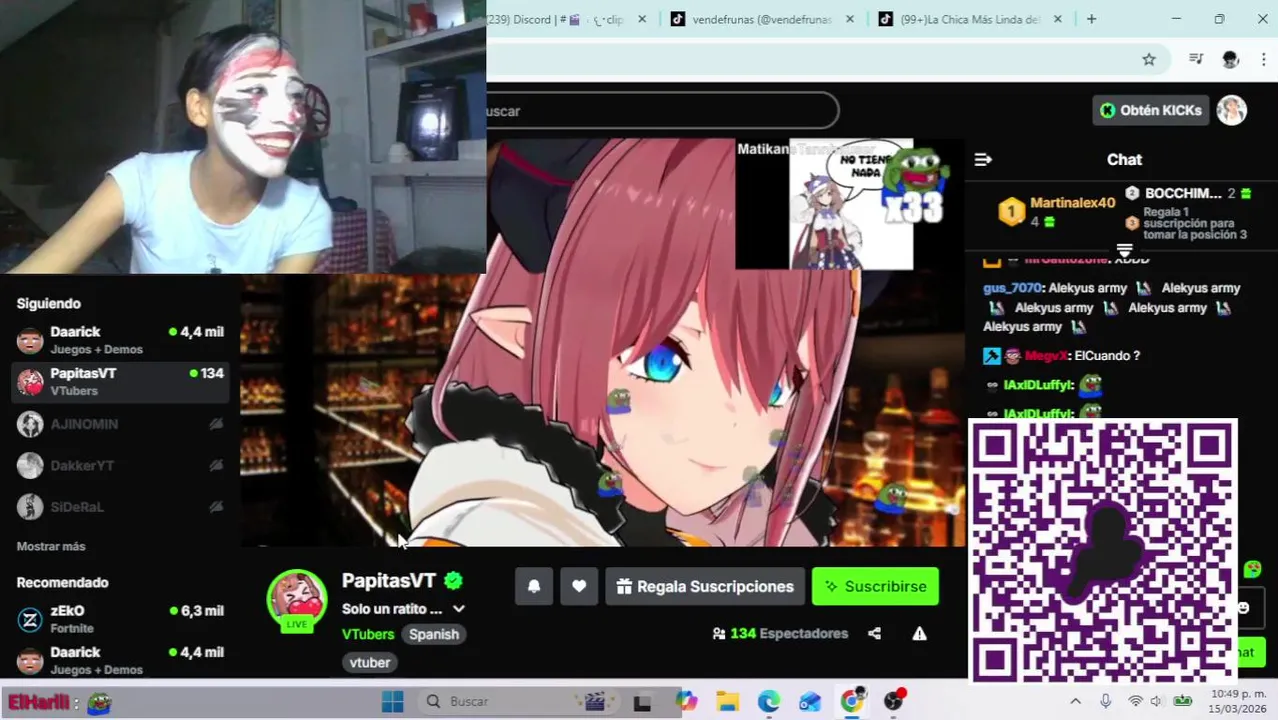1278x720 pixels.
Task: Open Task View on the taskbar
Action: [642, 702]
